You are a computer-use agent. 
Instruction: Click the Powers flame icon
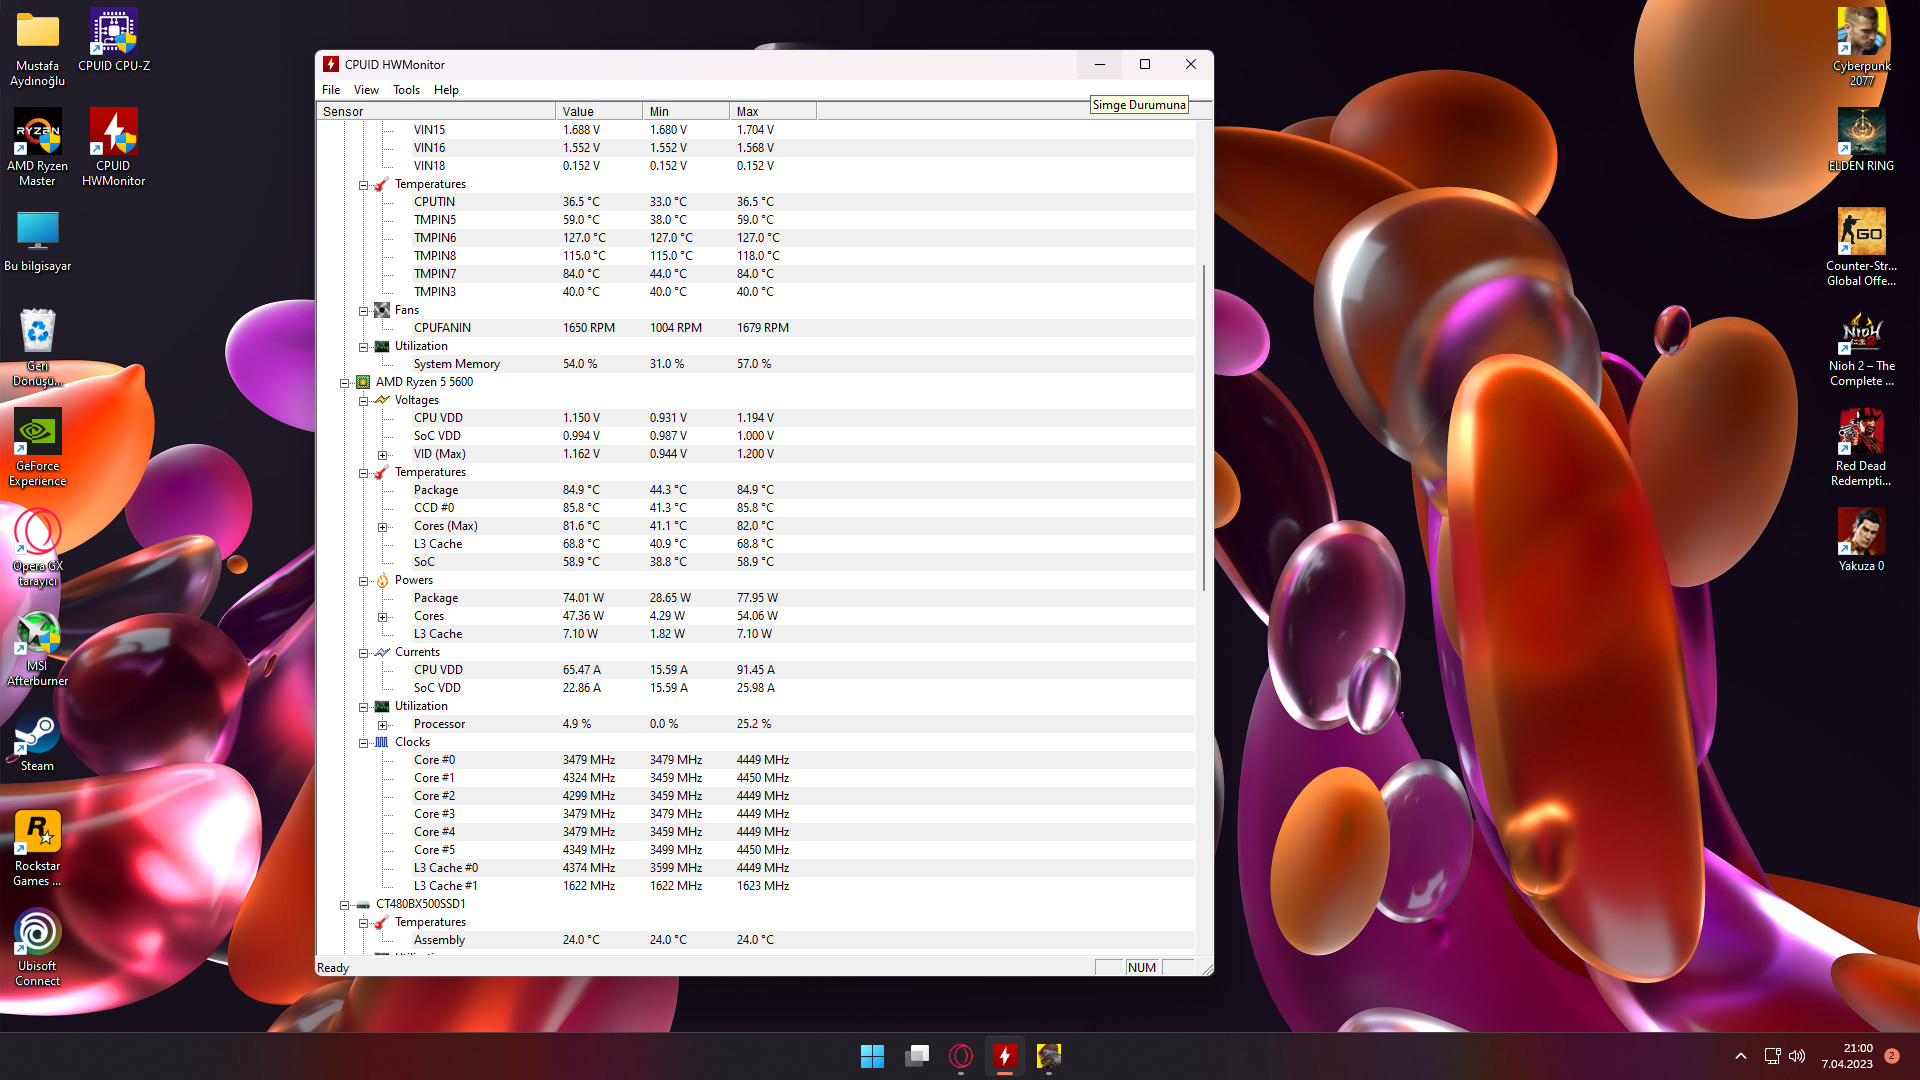click(x=382, y=580)
